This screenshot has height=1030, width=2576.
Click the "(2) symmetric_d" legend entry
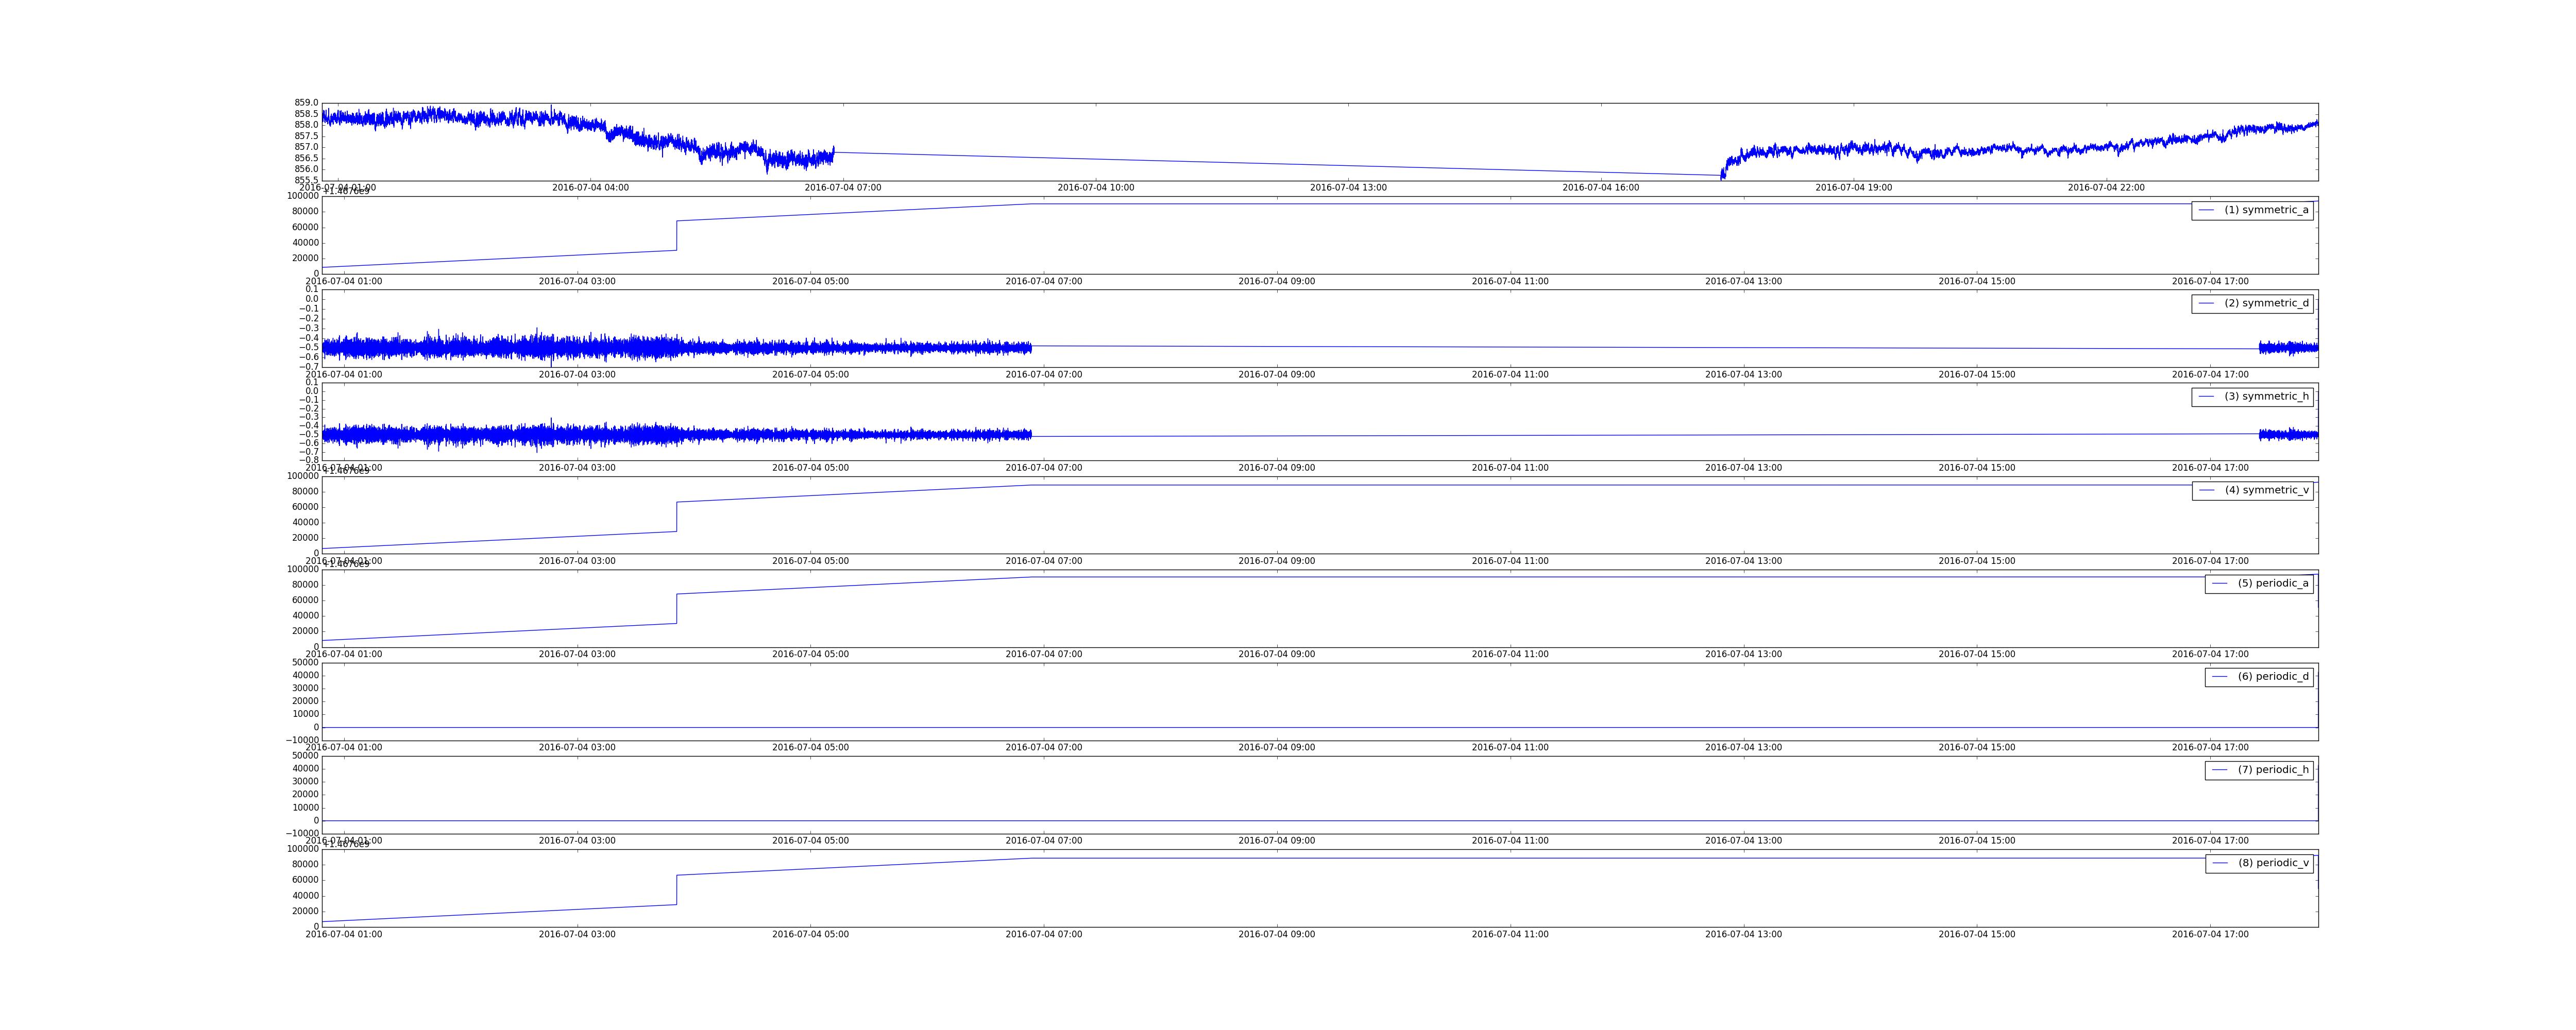coord(2252,303)
